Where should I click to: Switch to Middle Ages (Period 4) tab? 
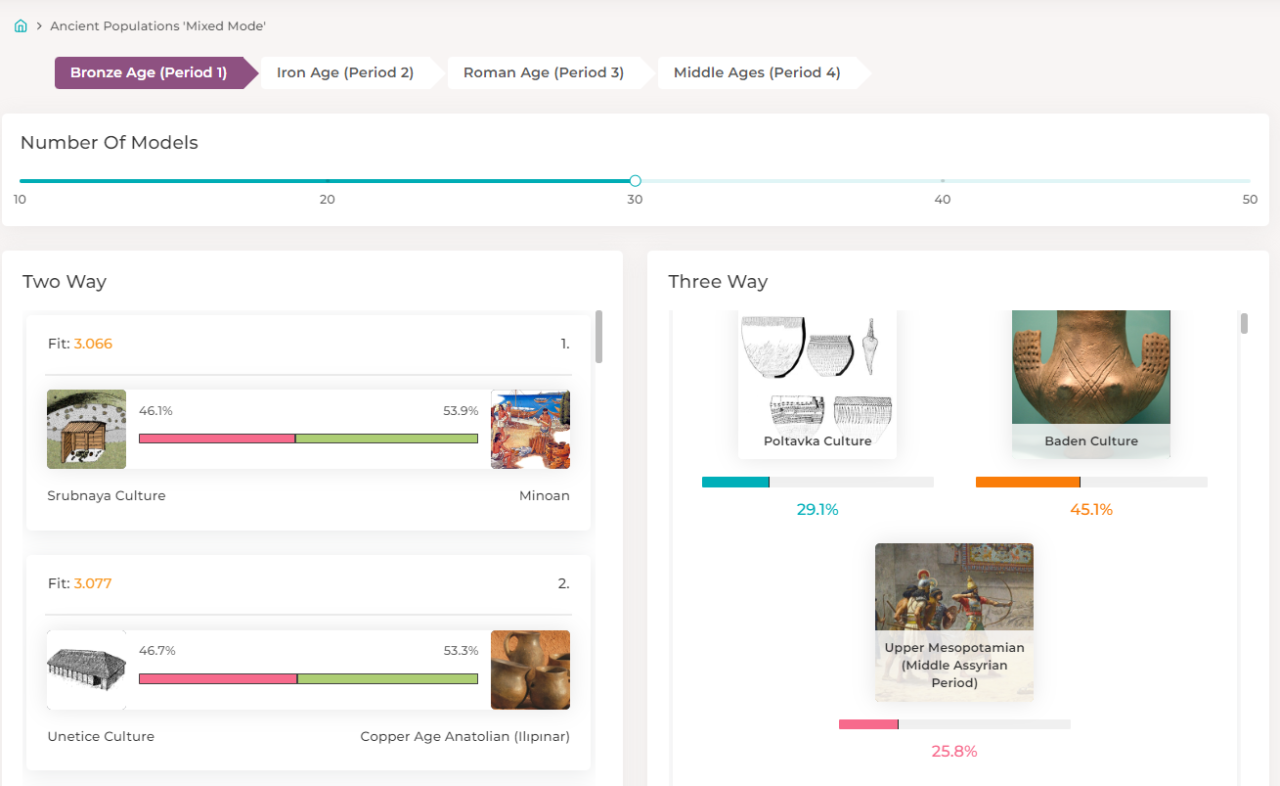point(757,73)
